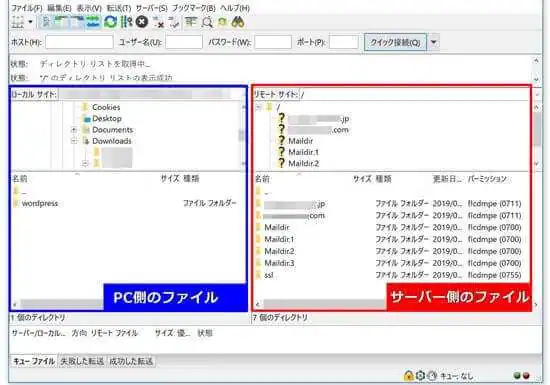Click the クイック接続(Q) button
Viewport: 550px width, 385px height.
[x=395, y=42]
